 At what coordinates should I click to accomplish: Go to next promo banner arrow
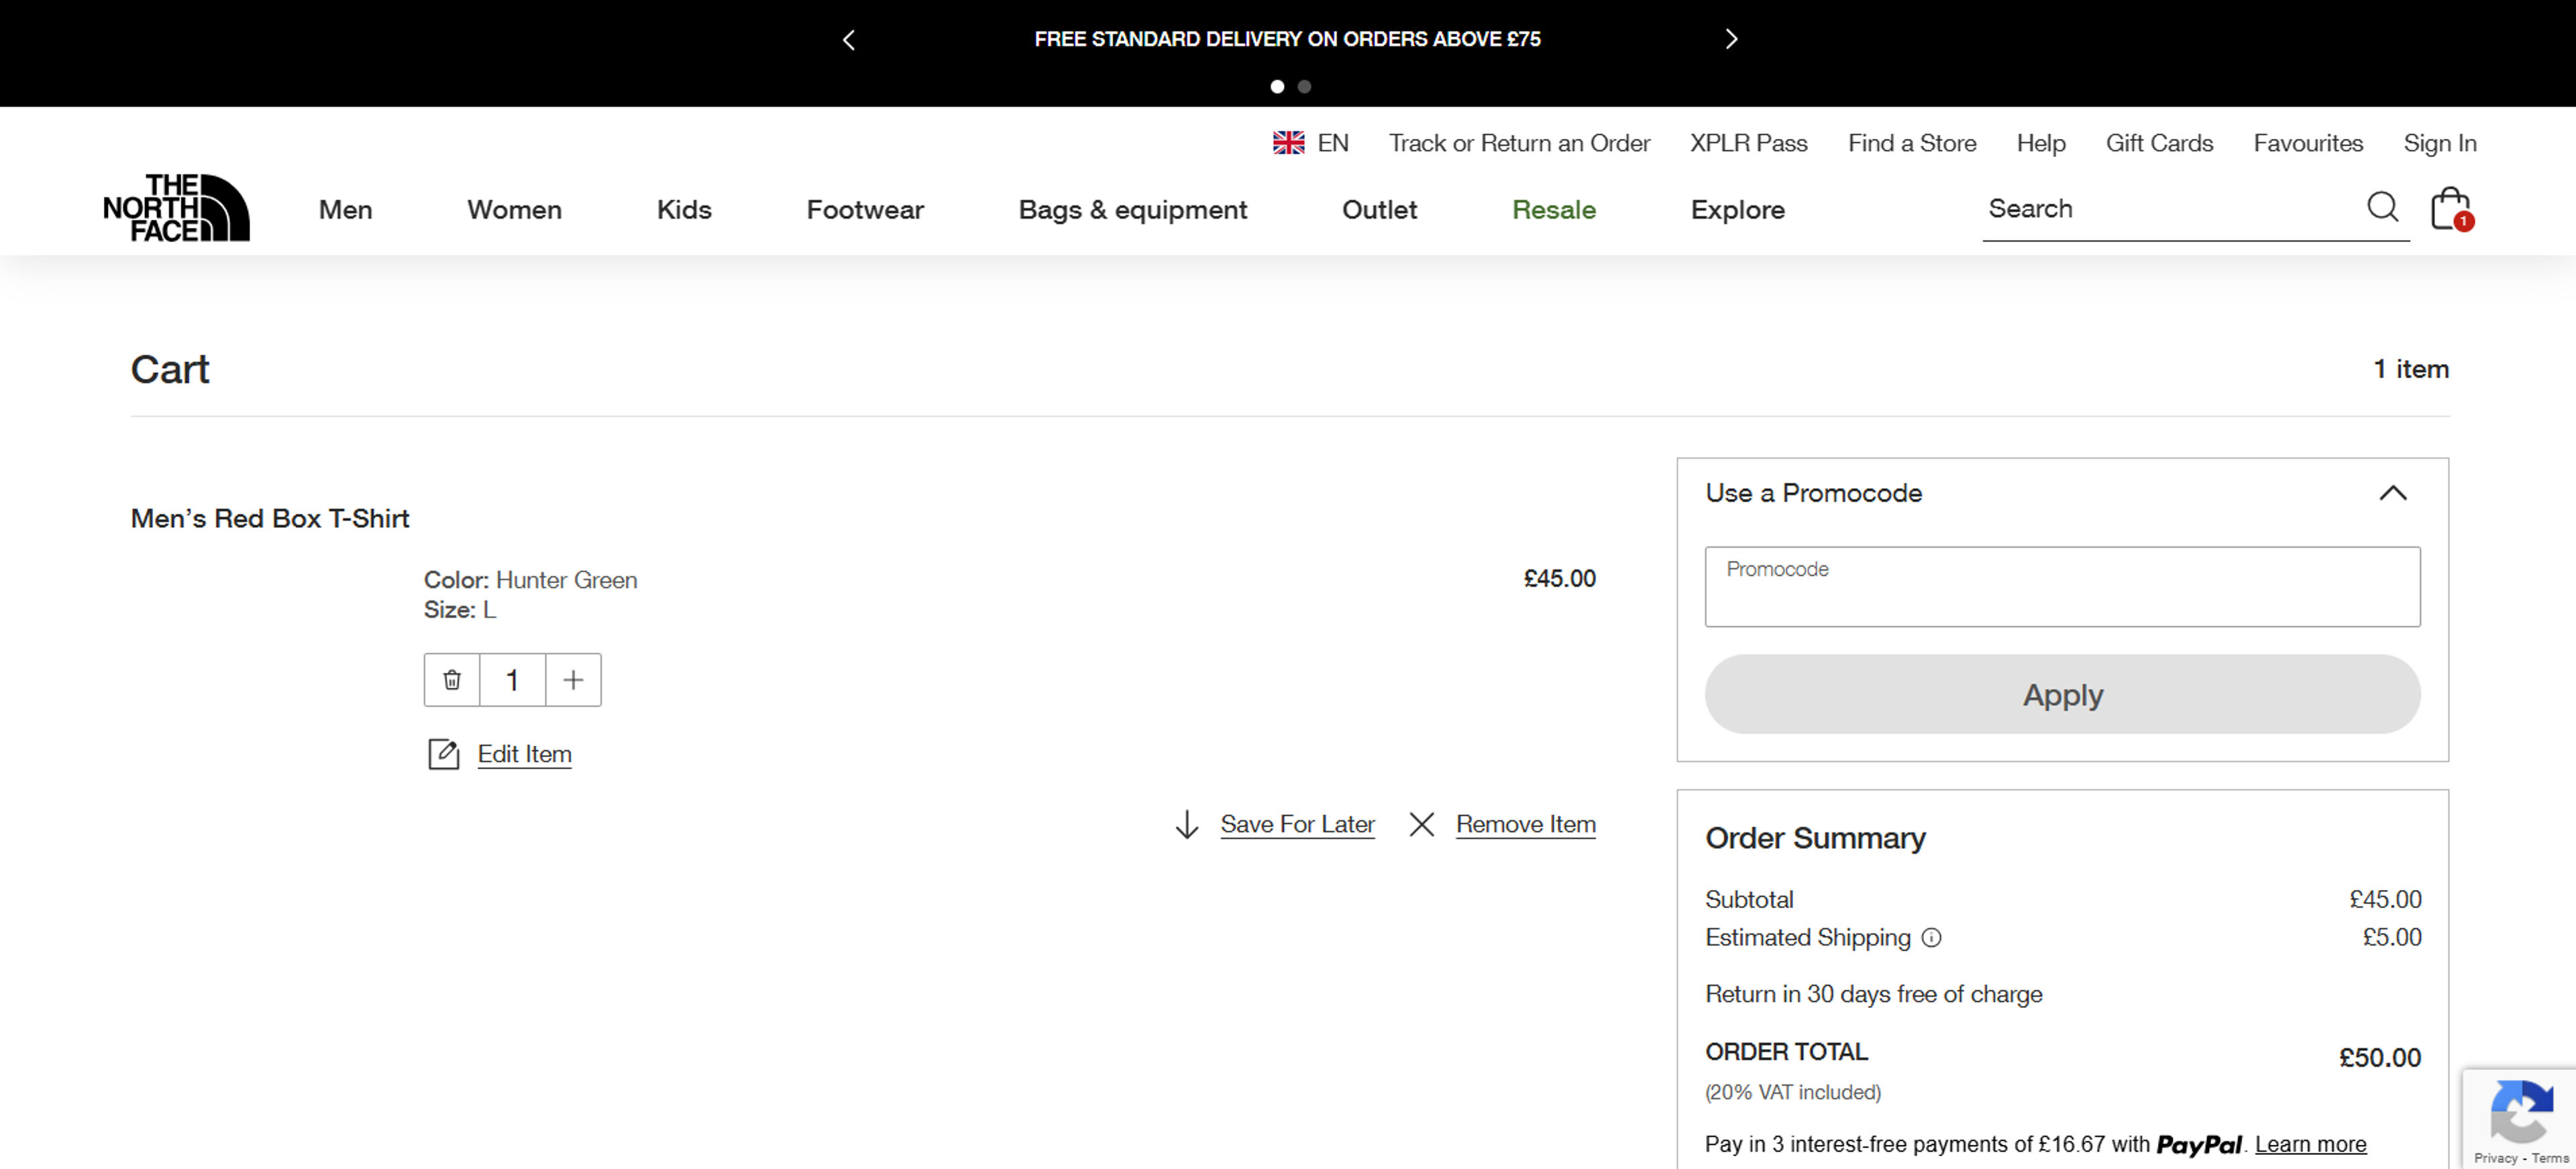click(x=1731, y=40)
